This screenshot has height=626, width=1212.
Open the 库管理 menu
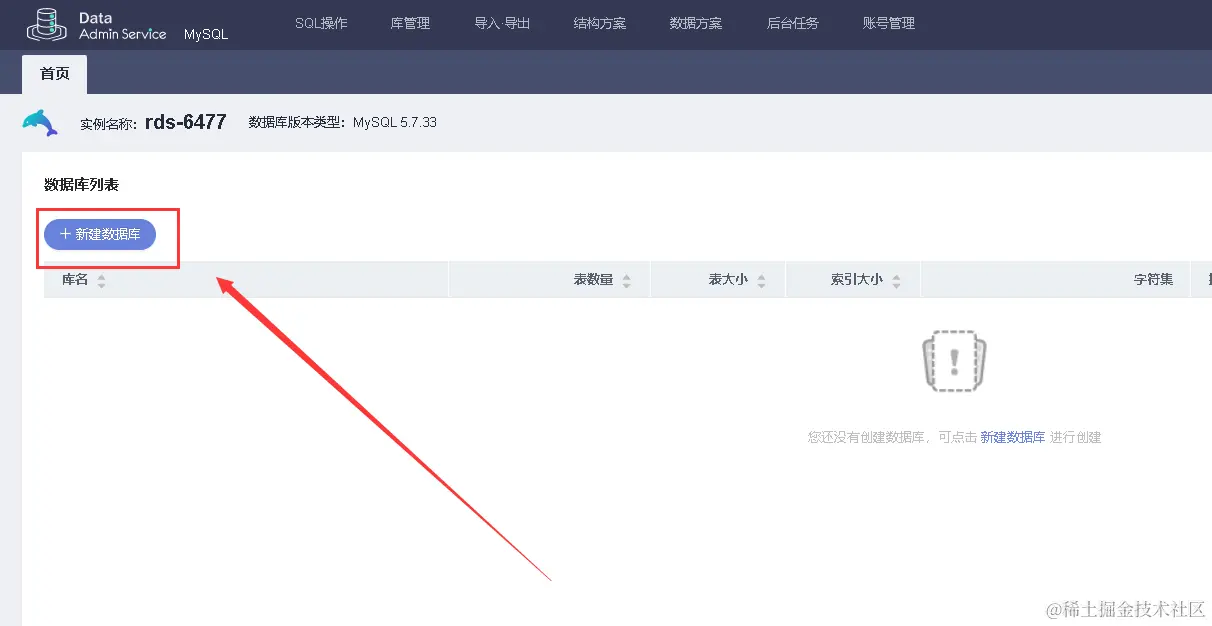(410, 23)
